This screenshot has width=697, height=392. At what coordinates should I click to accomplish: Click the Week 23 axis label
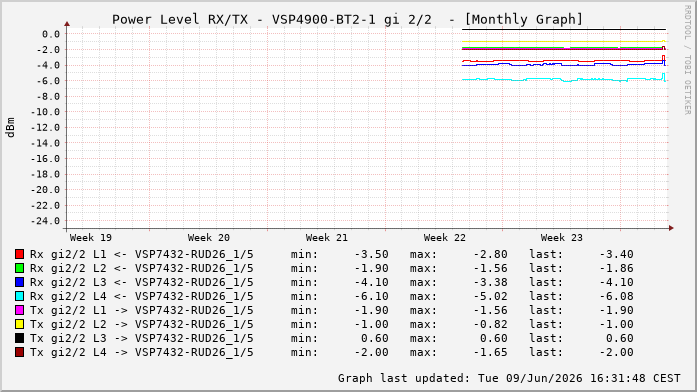561,238
